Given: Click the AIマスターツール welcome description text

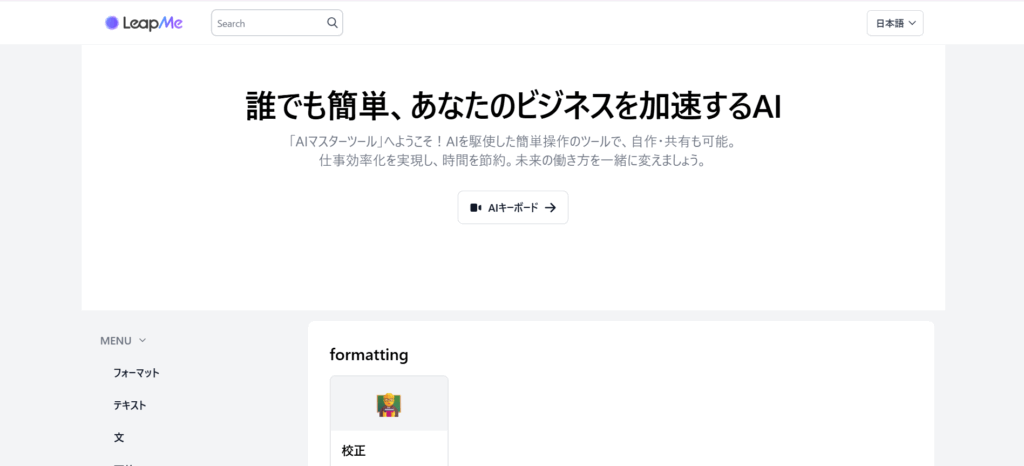Looking at the screenshot, I should click(x=513, y=151).
